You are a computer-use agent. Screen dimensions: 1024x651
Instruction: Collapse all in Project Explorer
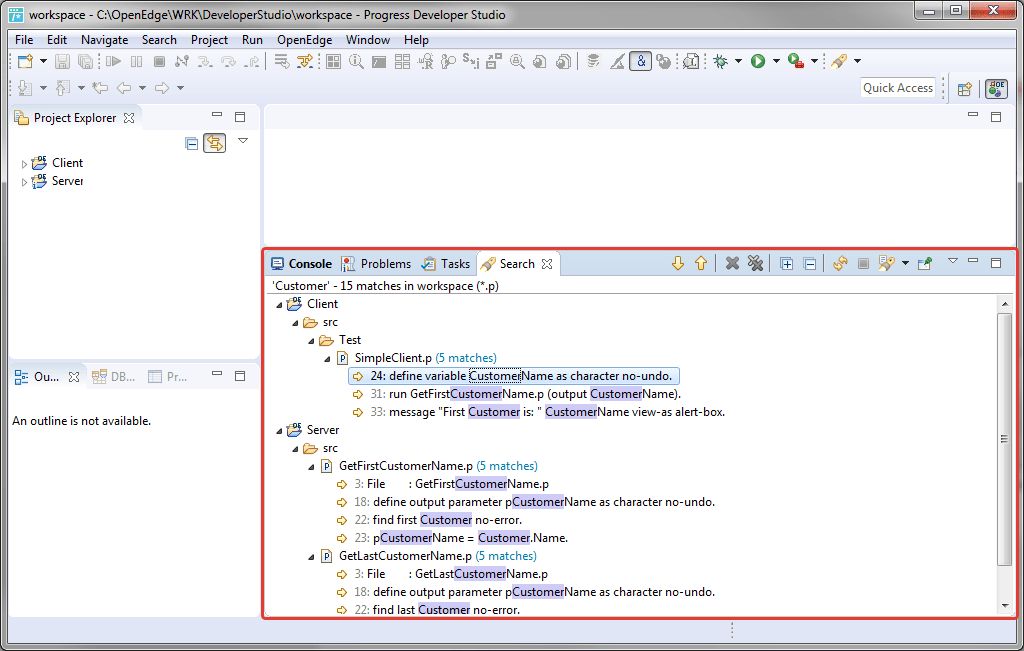click(x=191, y=144)
